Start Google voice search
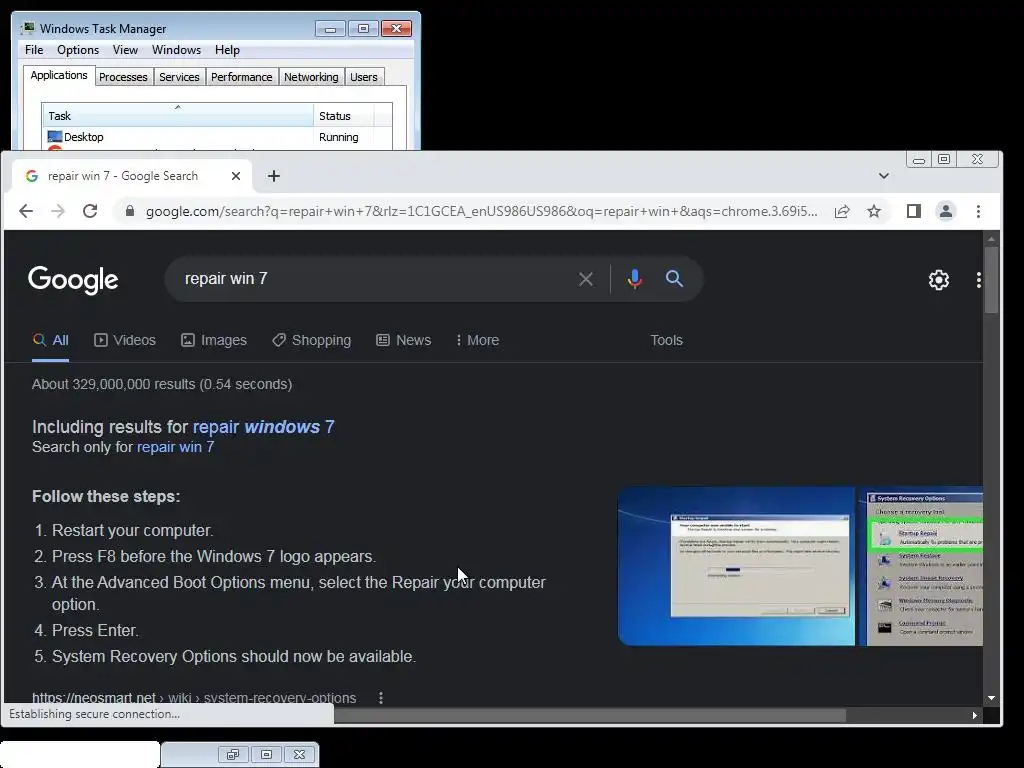Screen dimensions: 1024x768 pos(634,279)
